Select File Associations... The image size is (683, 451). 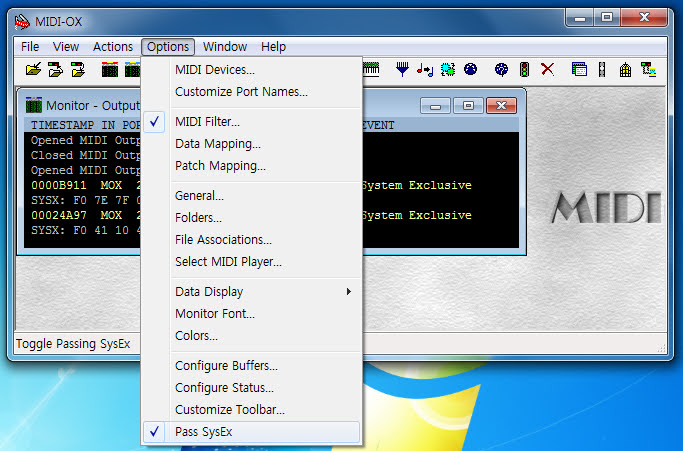tap(251, 240)
